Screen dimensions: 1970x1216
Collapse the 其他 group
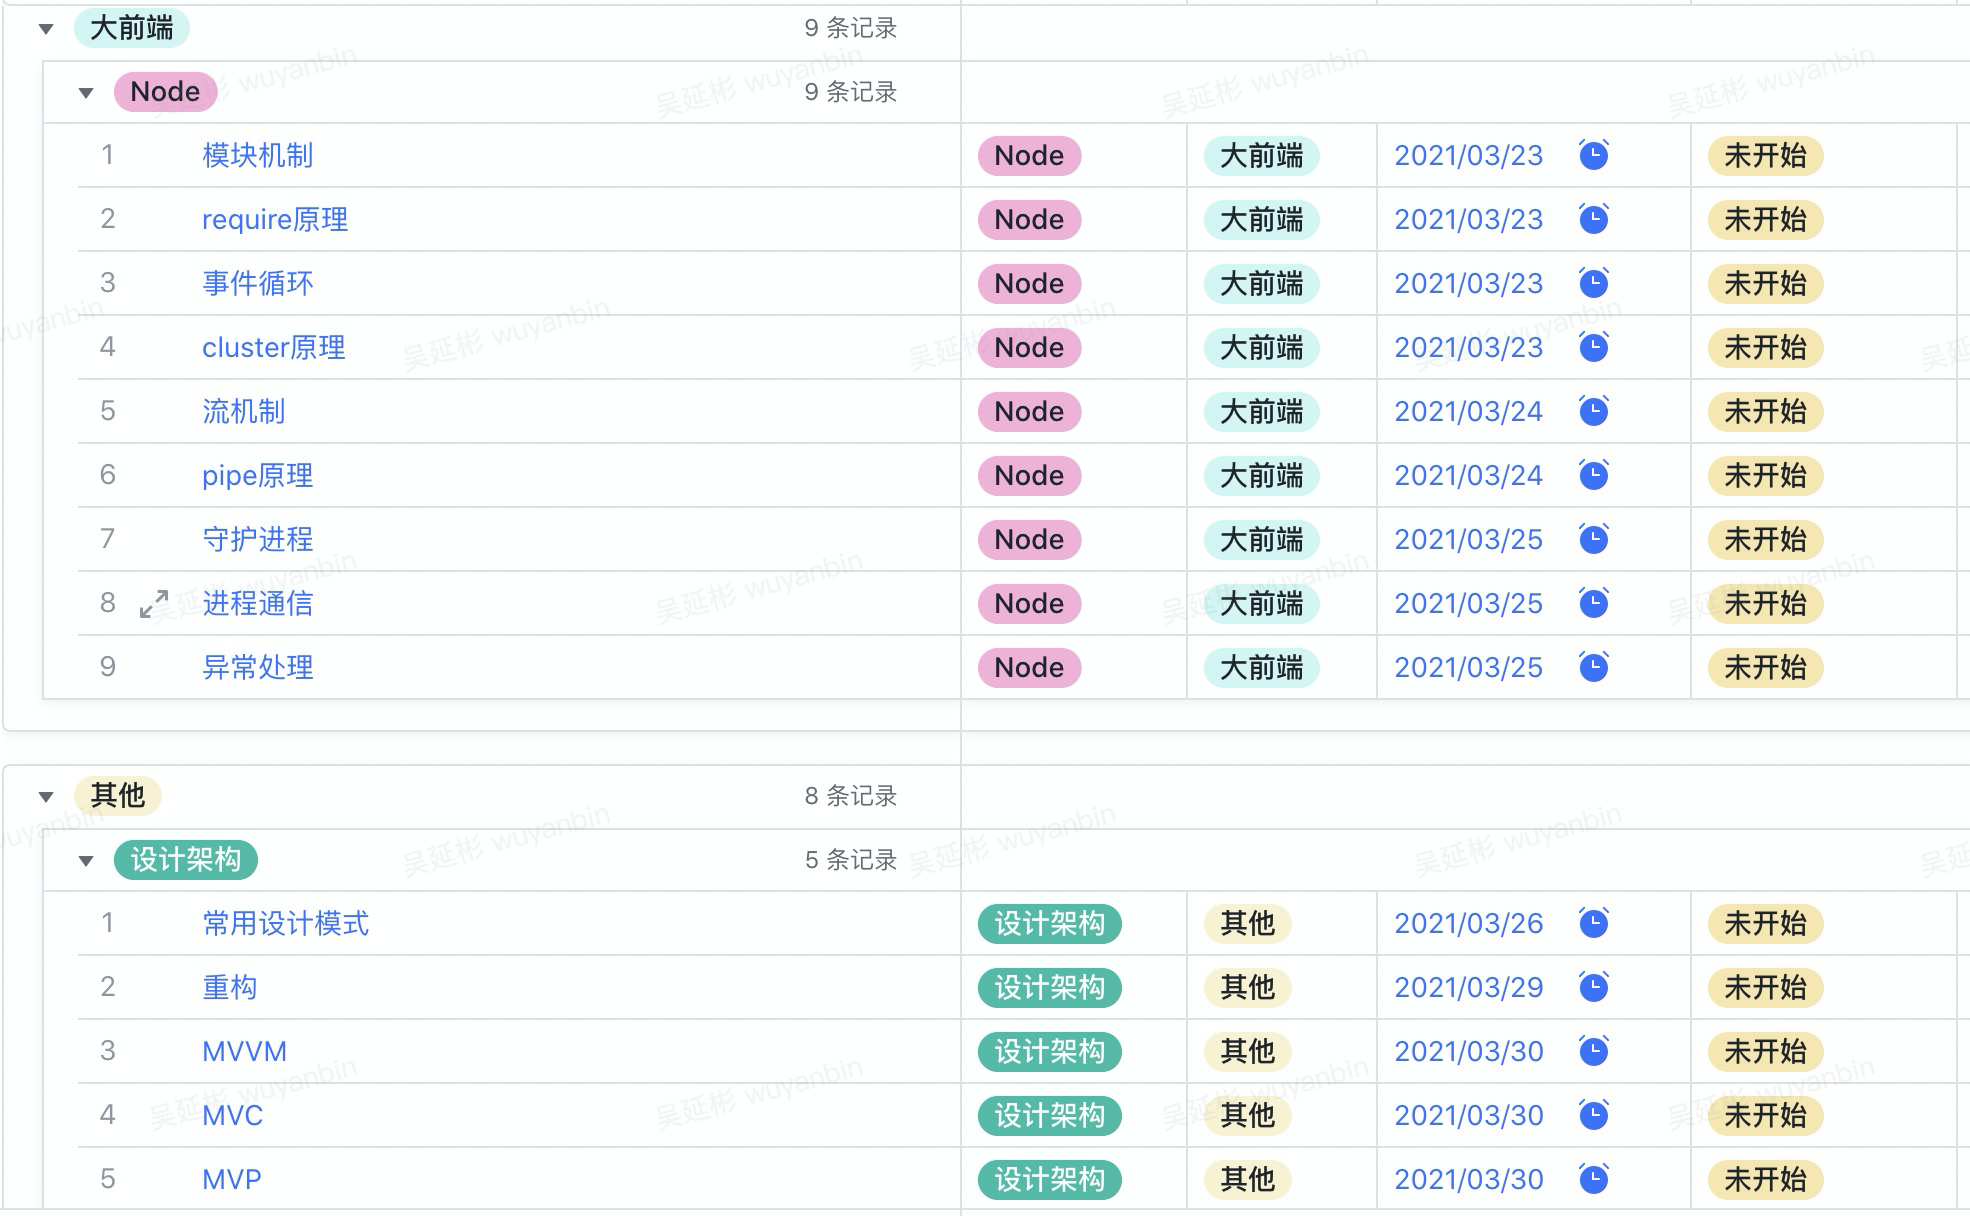46,797
